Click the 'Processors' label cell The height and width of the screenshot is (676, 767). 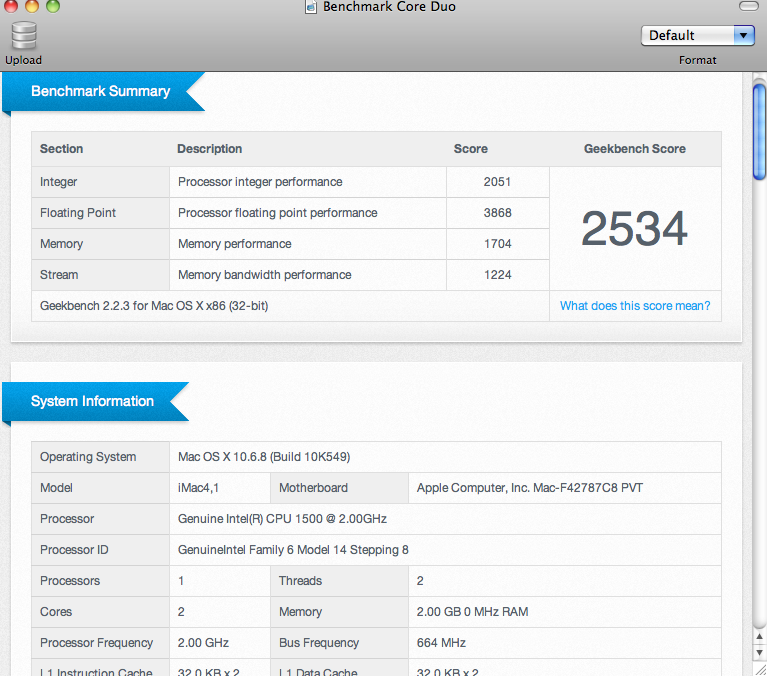pyautogui.click(x=101, y=581)
